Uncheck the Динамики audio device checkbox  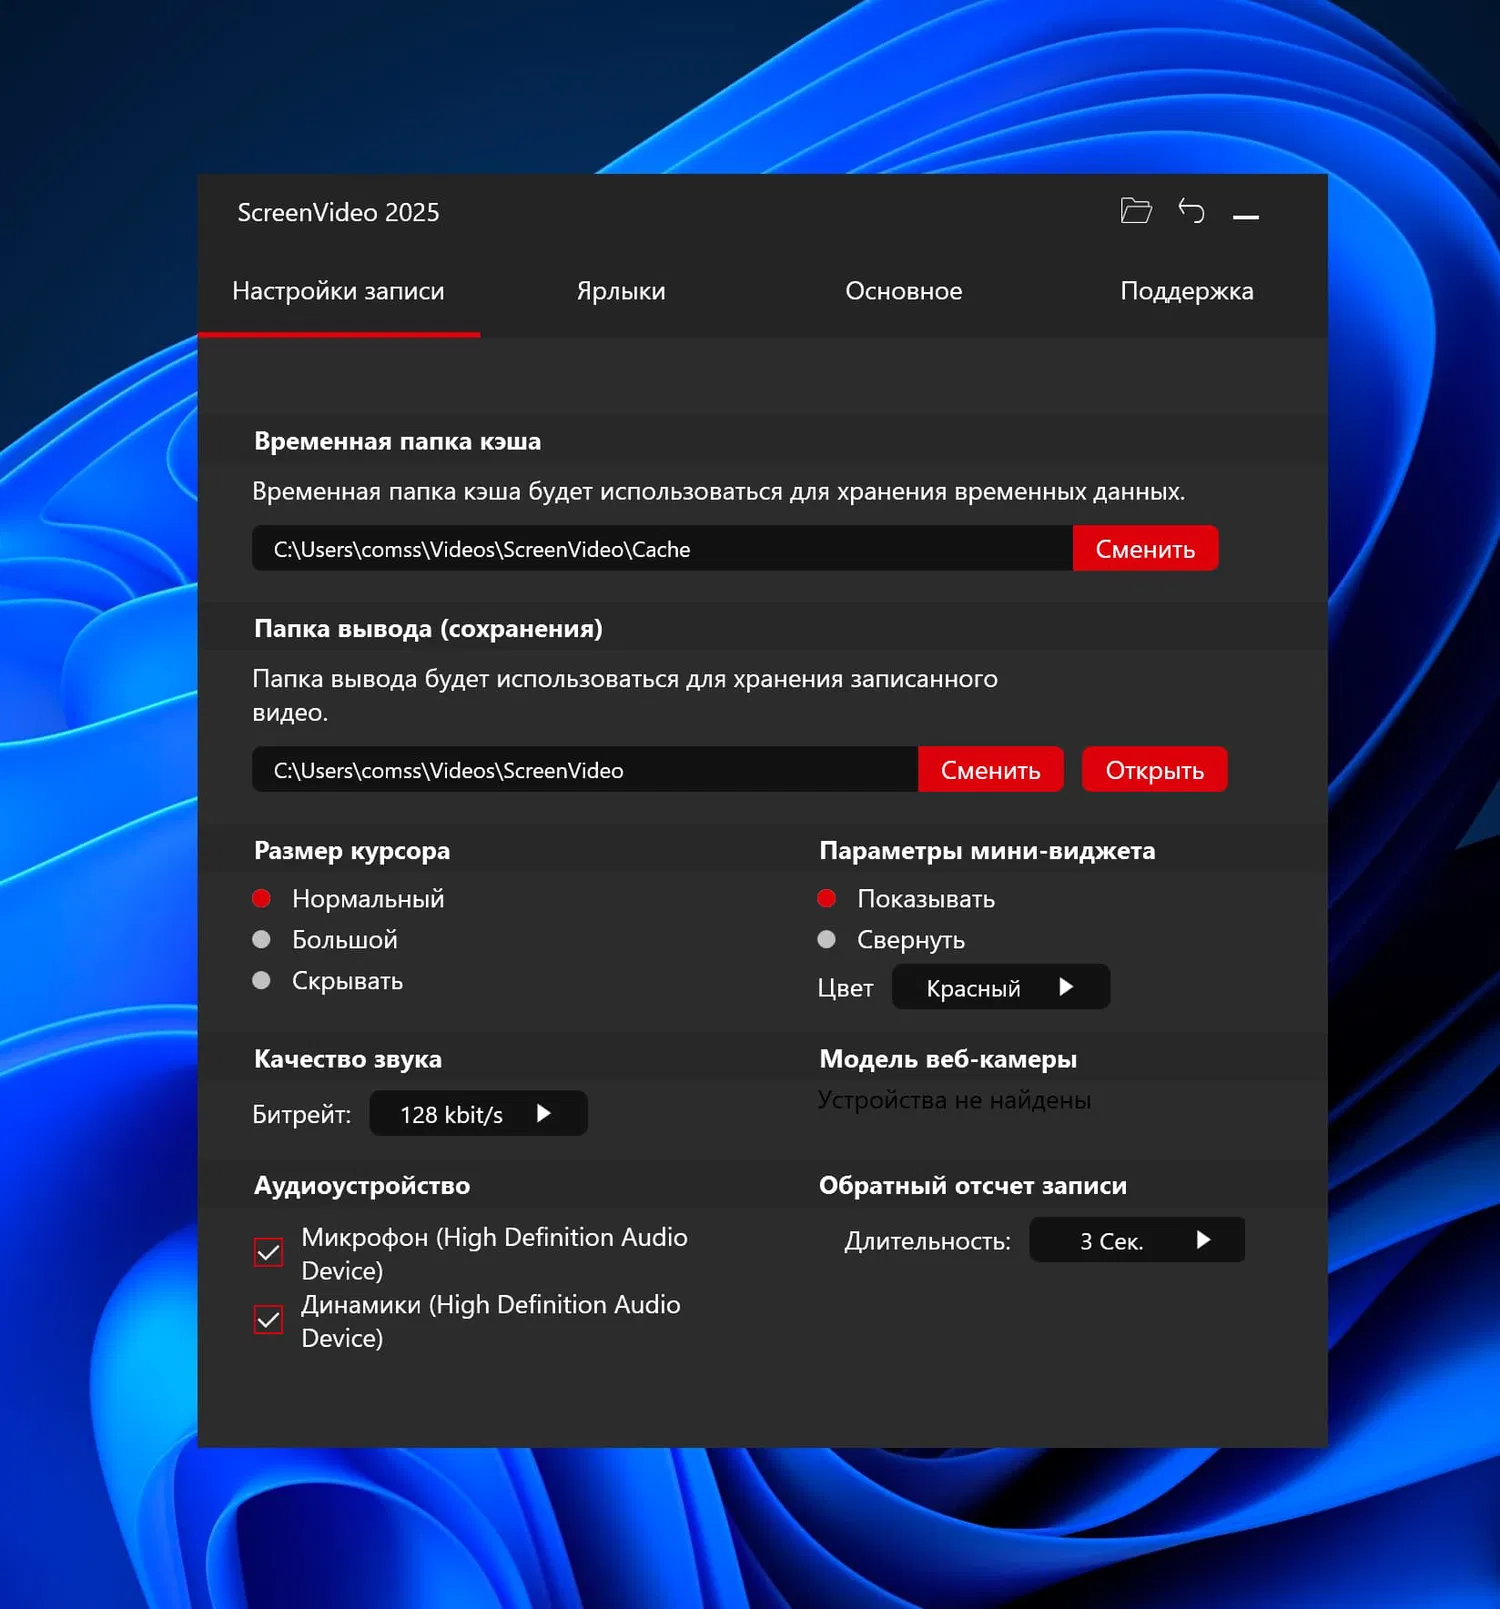click(x=268, y=1320)
